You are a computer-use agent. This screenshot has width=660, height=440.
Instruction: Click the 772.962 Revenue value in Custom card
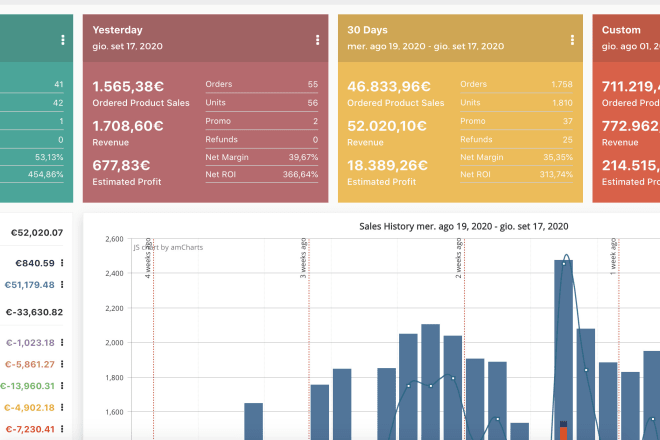pos(631,126)
